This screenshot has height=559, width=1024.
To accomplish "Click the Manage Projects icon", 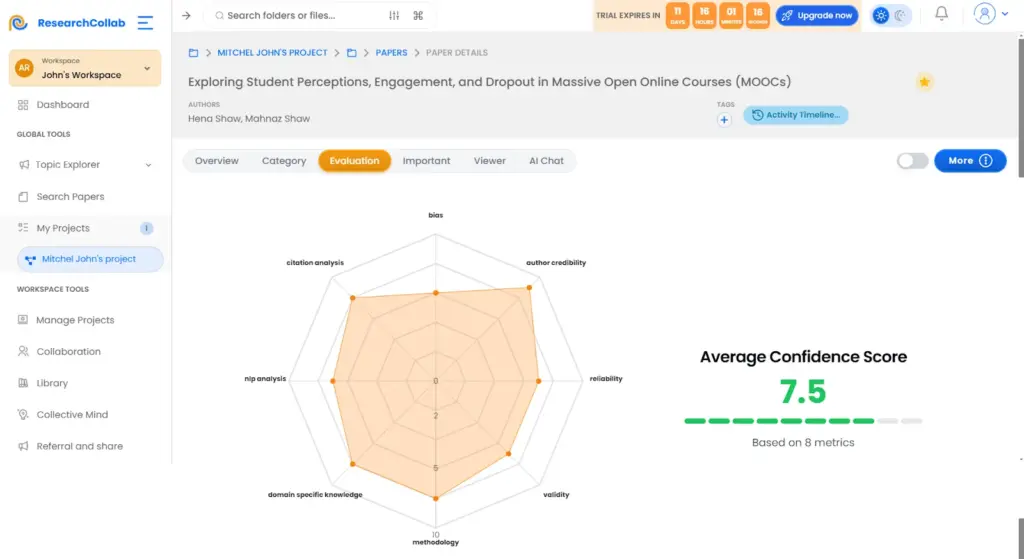I will [23, 319].
